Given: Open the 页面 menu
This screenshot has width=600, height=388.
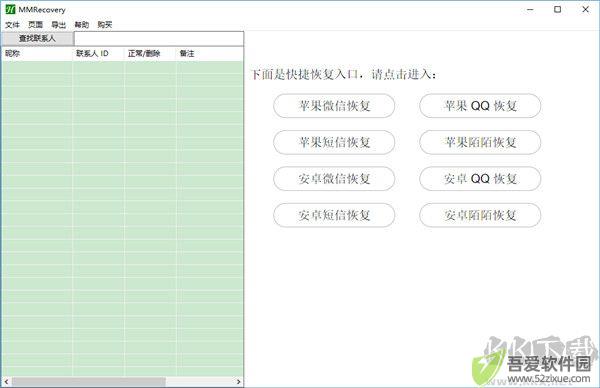Looking at the screenshot, I should pyautogui.click(x=36, y=25).
